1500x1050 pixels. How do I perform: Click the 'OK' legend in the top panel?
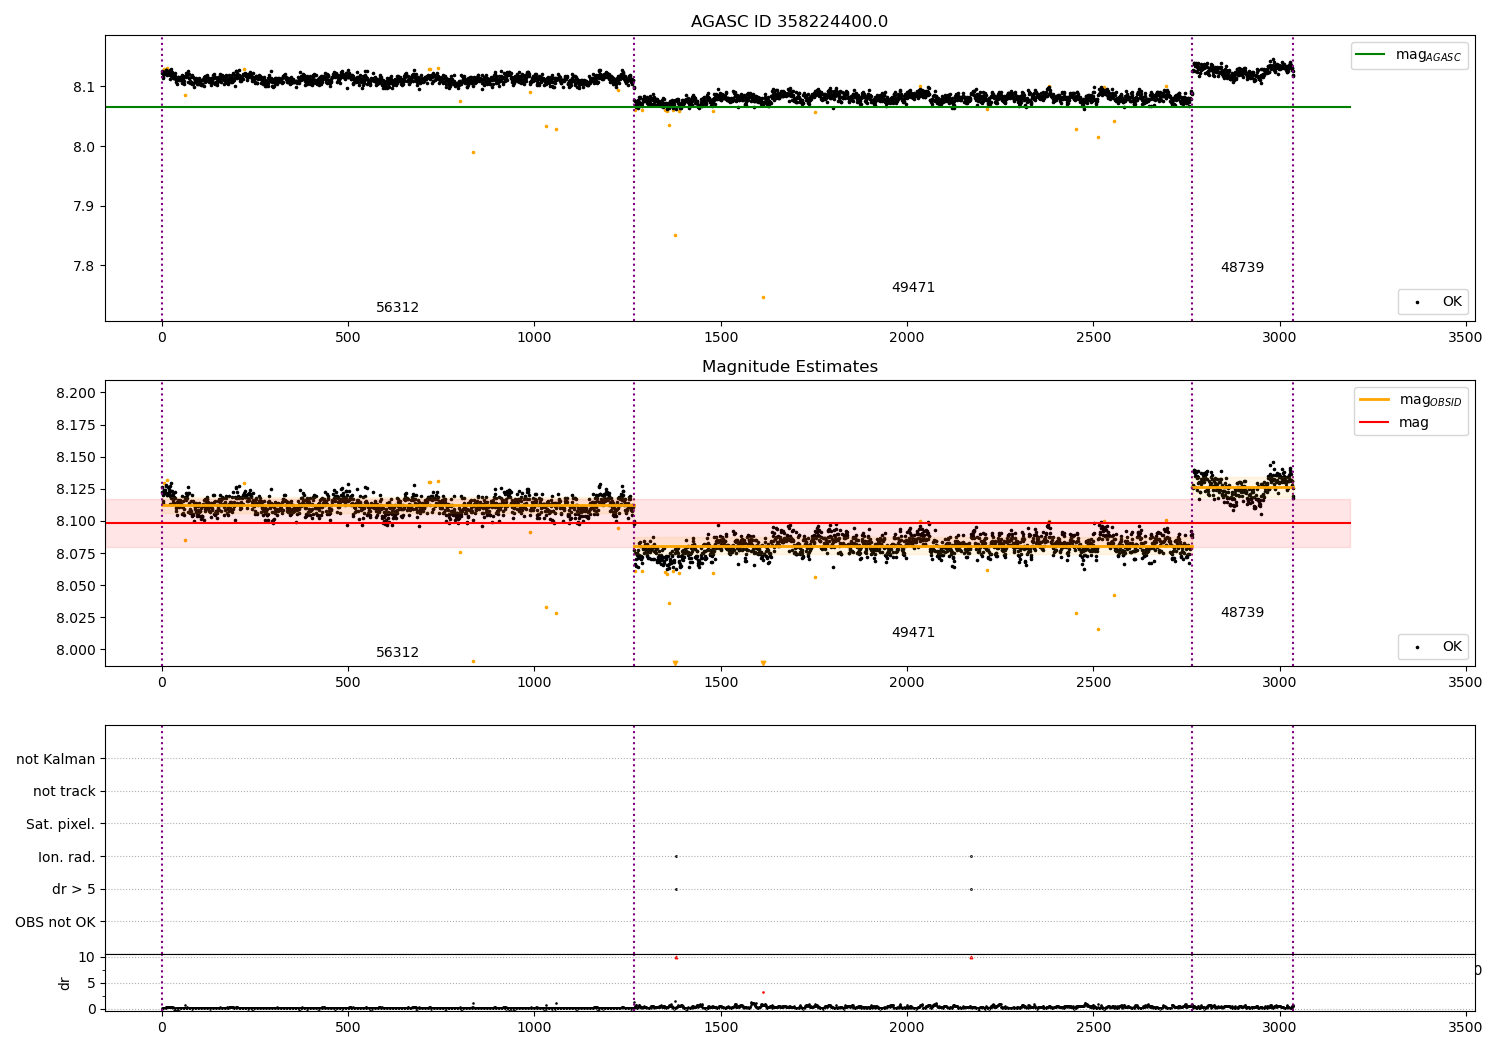(x=1433, y=302)
